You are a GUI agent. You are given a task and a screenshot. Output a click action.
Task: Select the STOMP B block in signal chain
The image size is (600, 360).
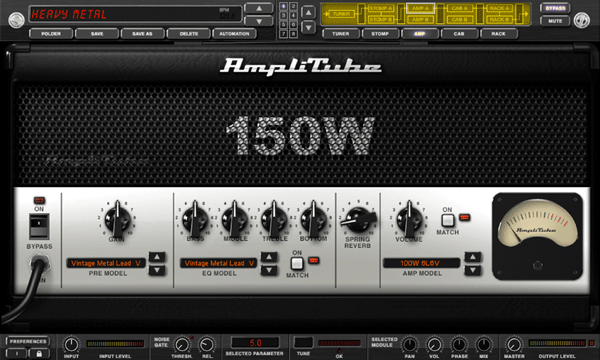380,19
